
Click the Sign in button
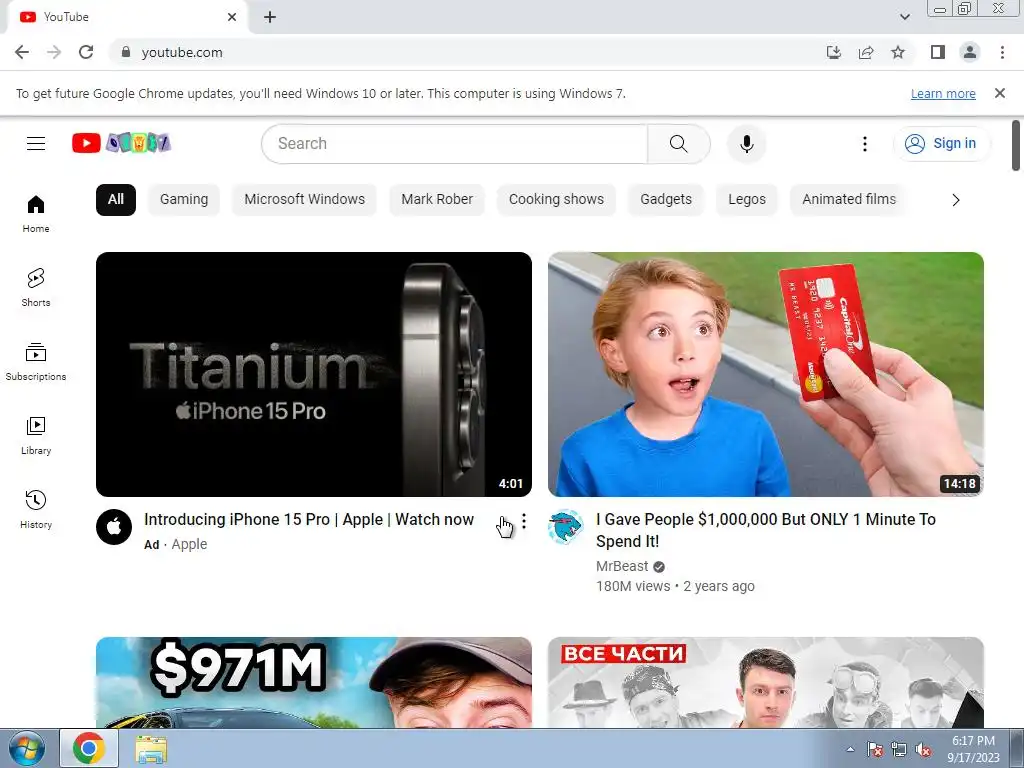coord(941,144)
